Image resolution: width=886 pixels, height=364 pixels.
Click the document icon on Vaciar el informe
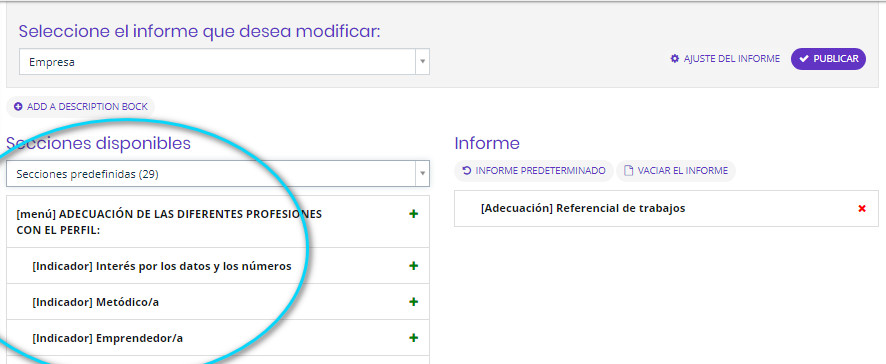(628, 171)
